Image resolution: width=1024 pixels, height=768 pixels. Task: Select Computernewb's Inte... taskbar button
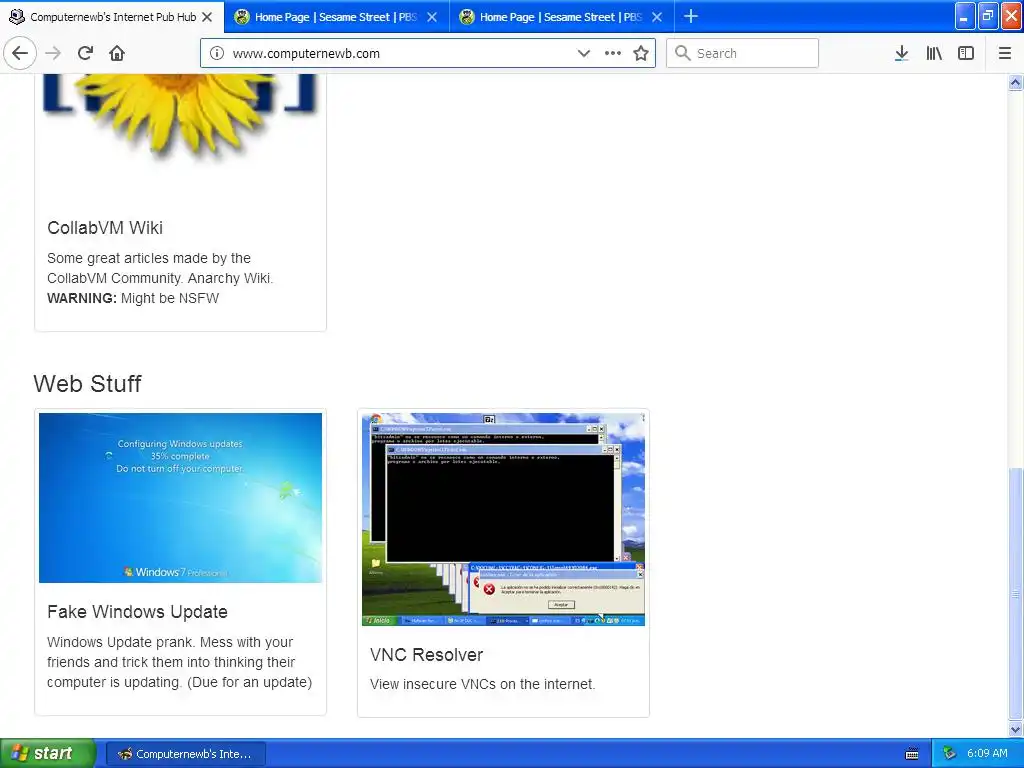(x=185, y=754)
